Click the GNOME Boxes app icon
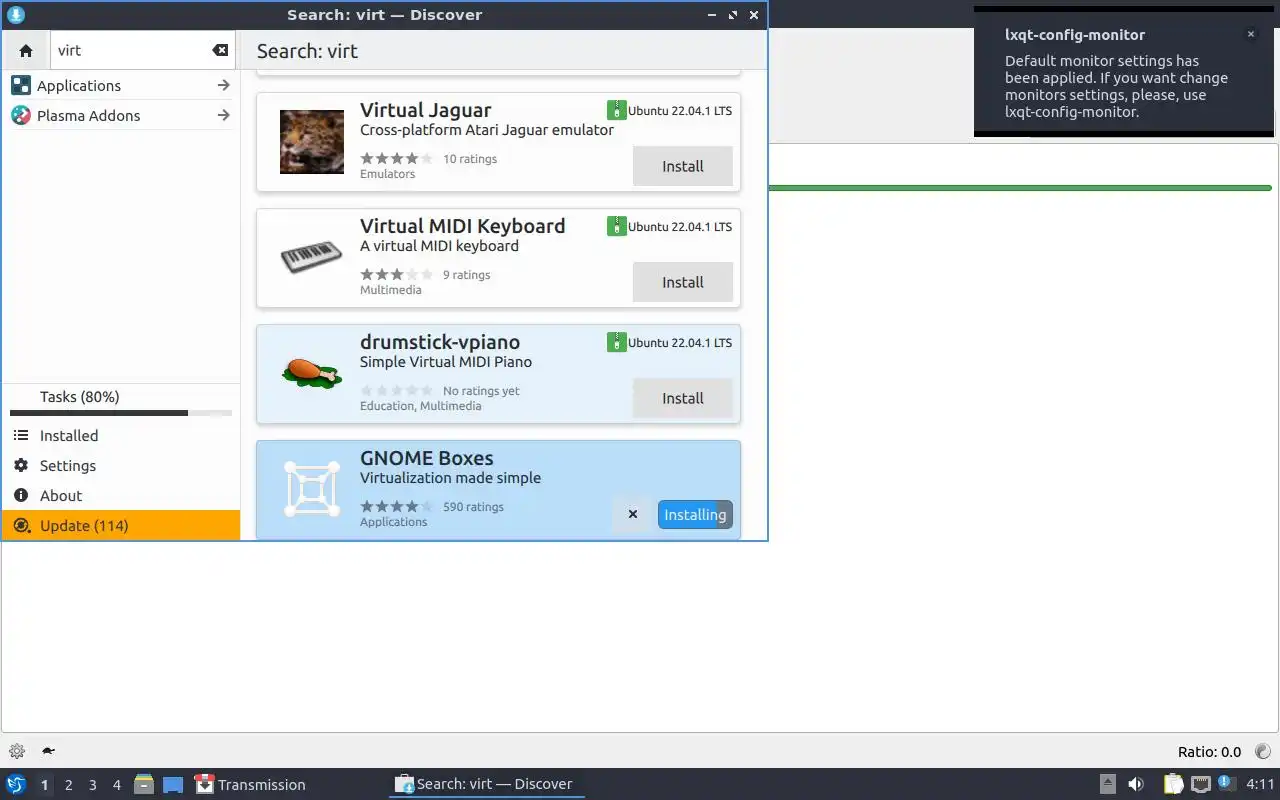Image resolution: width=1280 pixels, height=800 pixels. coord(312,489)
